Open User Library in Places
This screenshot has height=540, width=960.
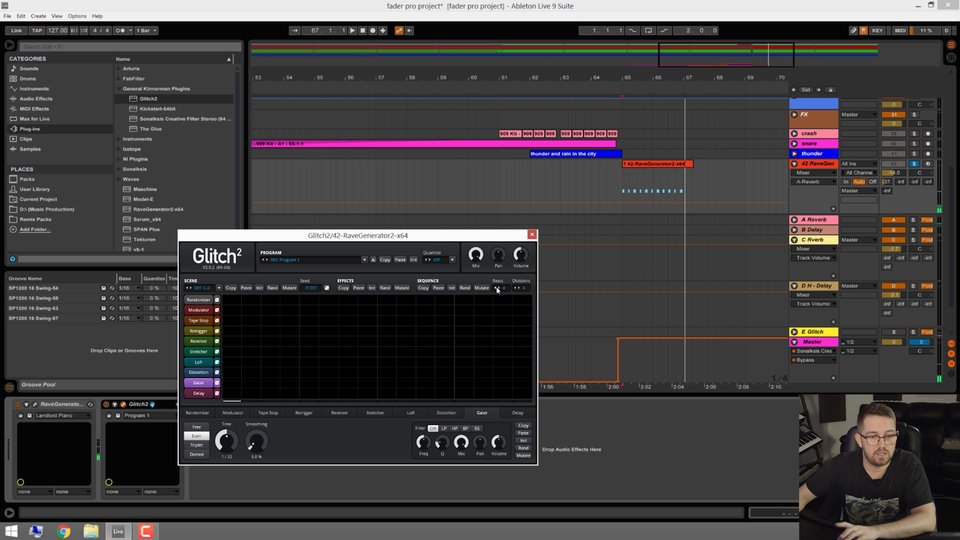pyautogui.click(x=34, y=189)
